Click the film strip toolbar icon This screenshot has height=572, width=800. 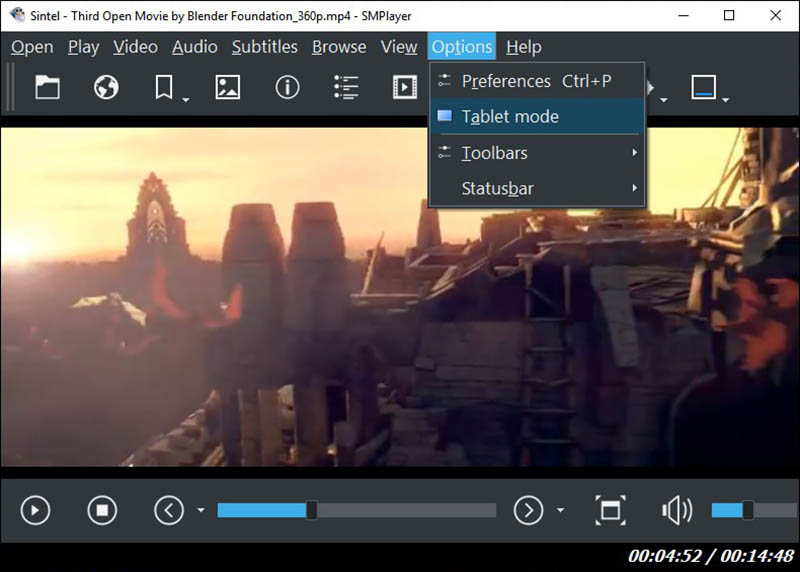[404, 88]
